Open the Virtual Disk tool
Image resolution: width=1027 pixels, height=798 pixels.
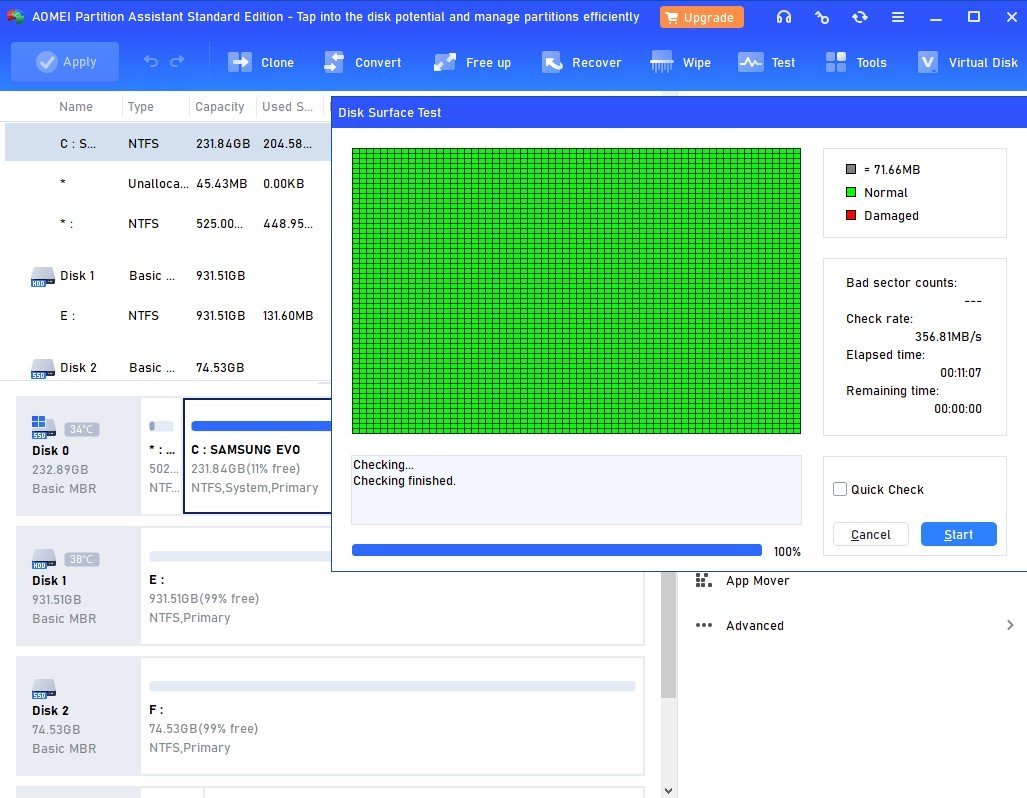coord(966,62)
